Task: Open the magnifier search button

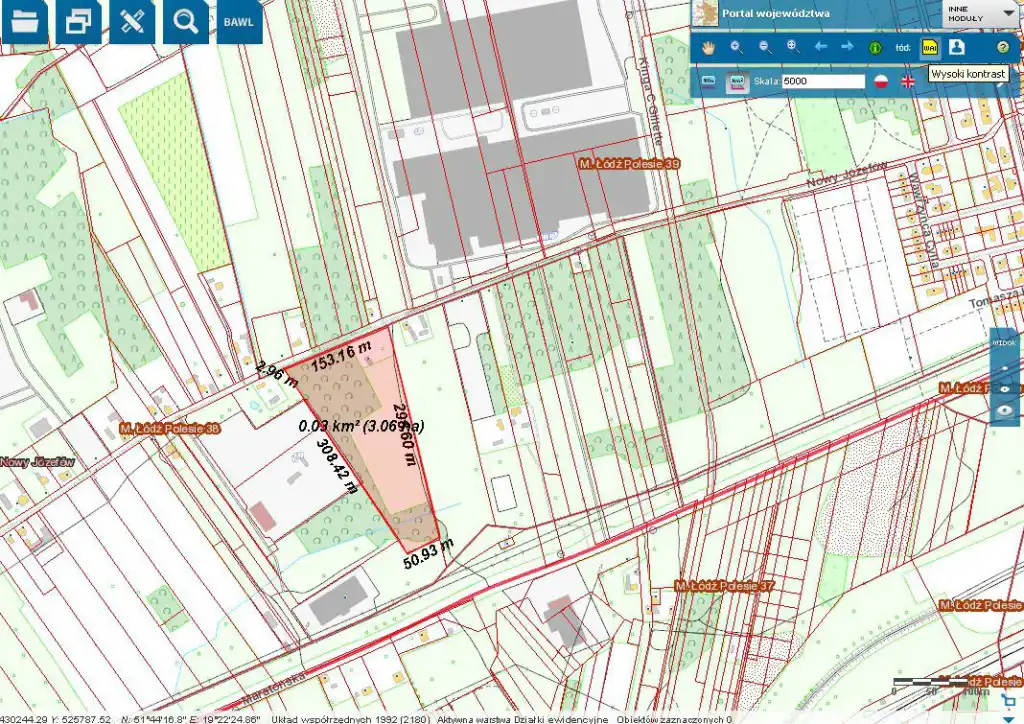Action: click(x=185, y=21)
